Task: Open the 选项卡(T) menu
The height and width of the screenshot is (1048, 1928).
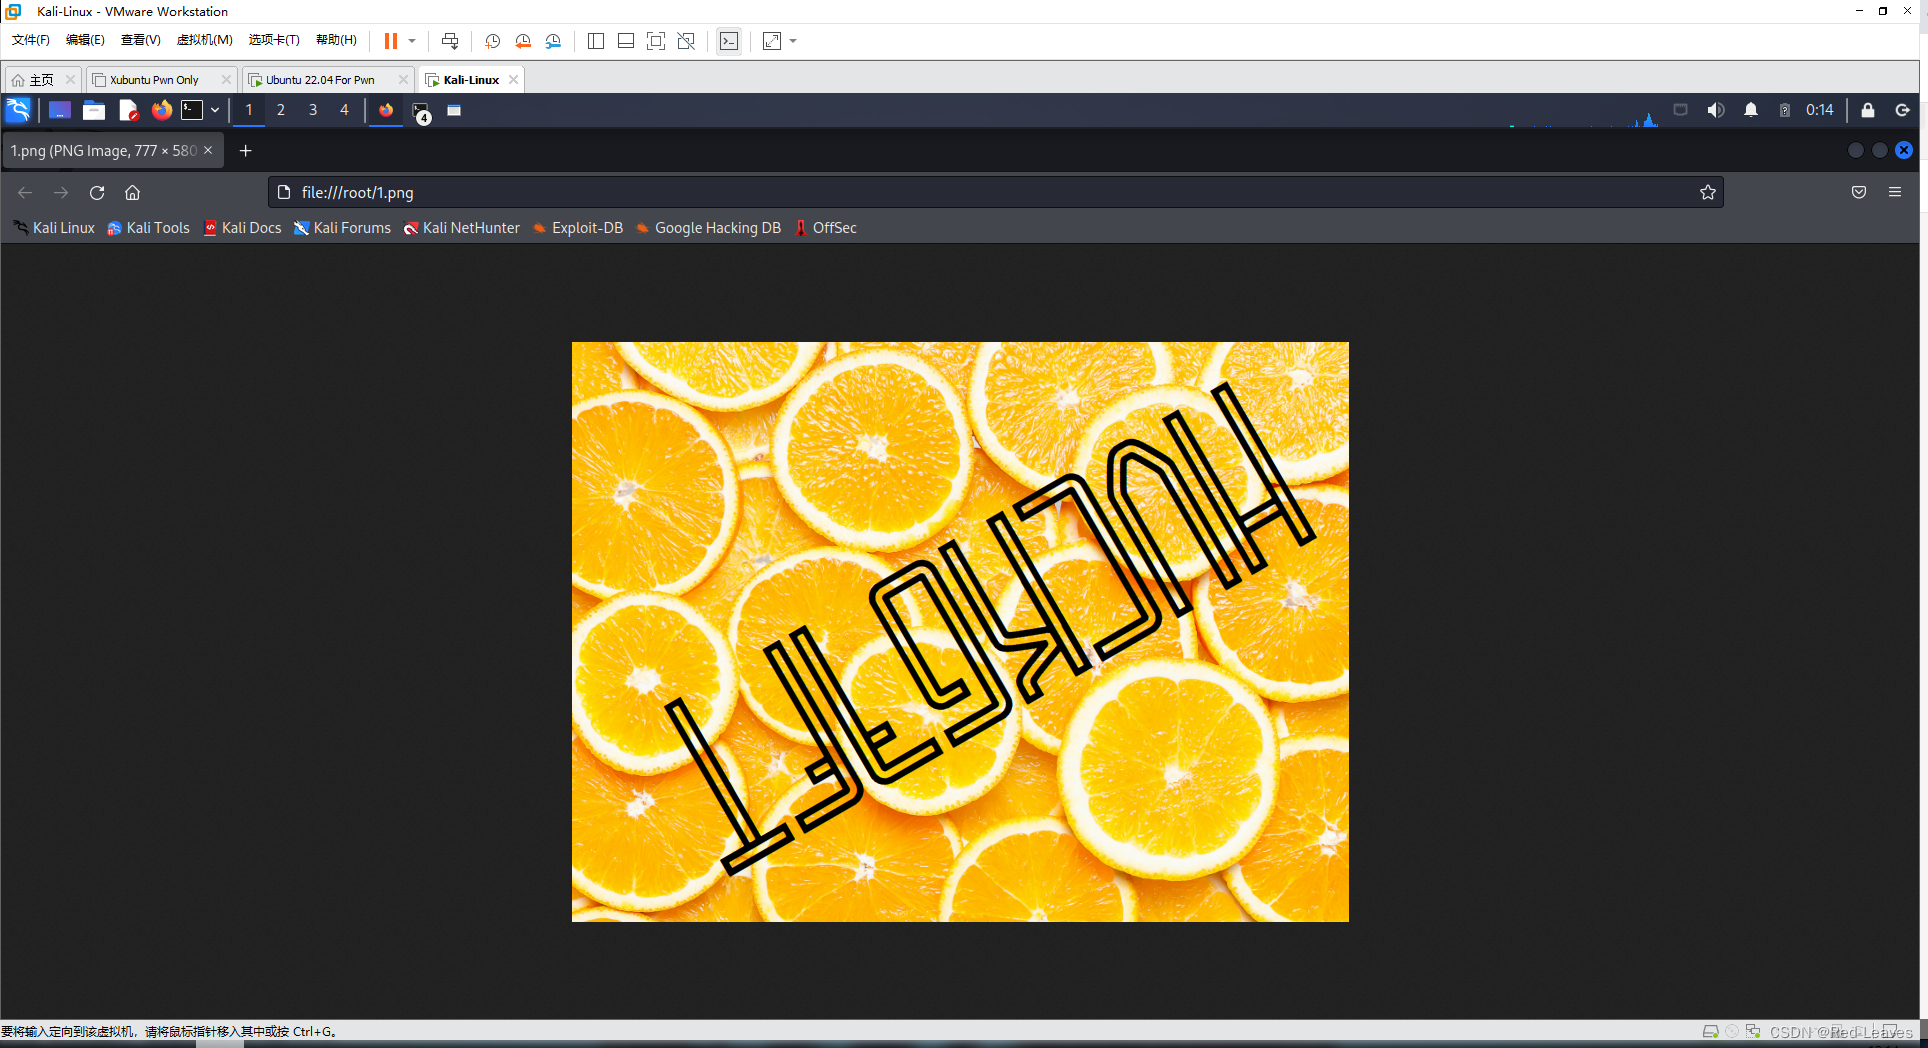Action: click(x=274, y=40)
